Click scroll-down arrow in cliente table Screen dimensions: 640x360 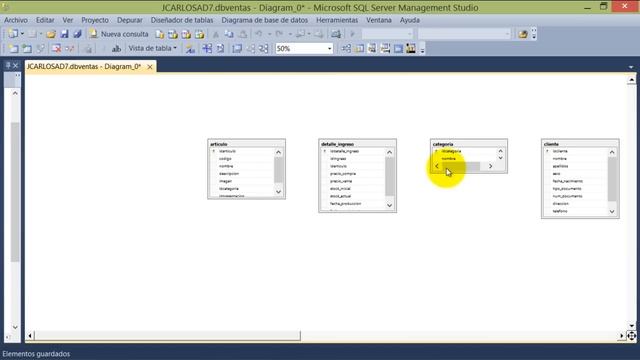click(x=612, y=211)
